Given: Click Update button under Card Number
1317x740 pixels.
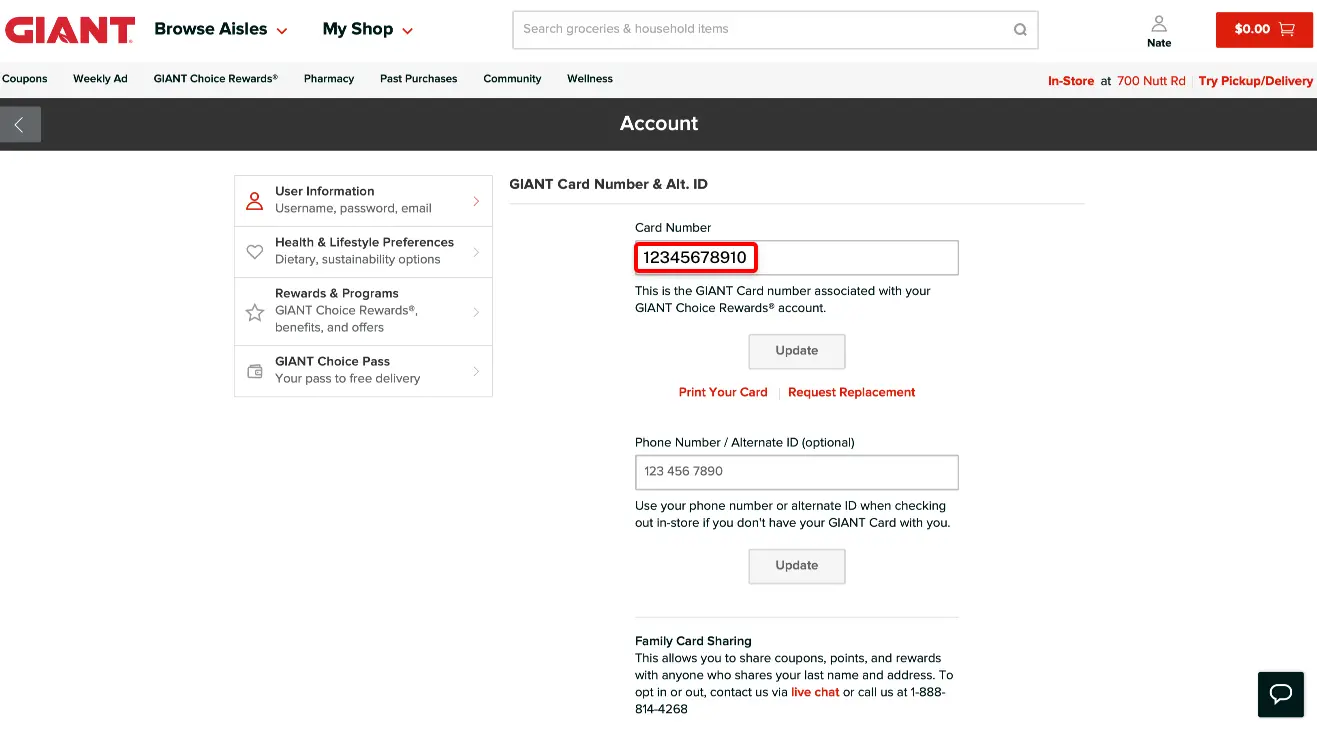Looking at the screenshot, I should (x=797, y=351).
